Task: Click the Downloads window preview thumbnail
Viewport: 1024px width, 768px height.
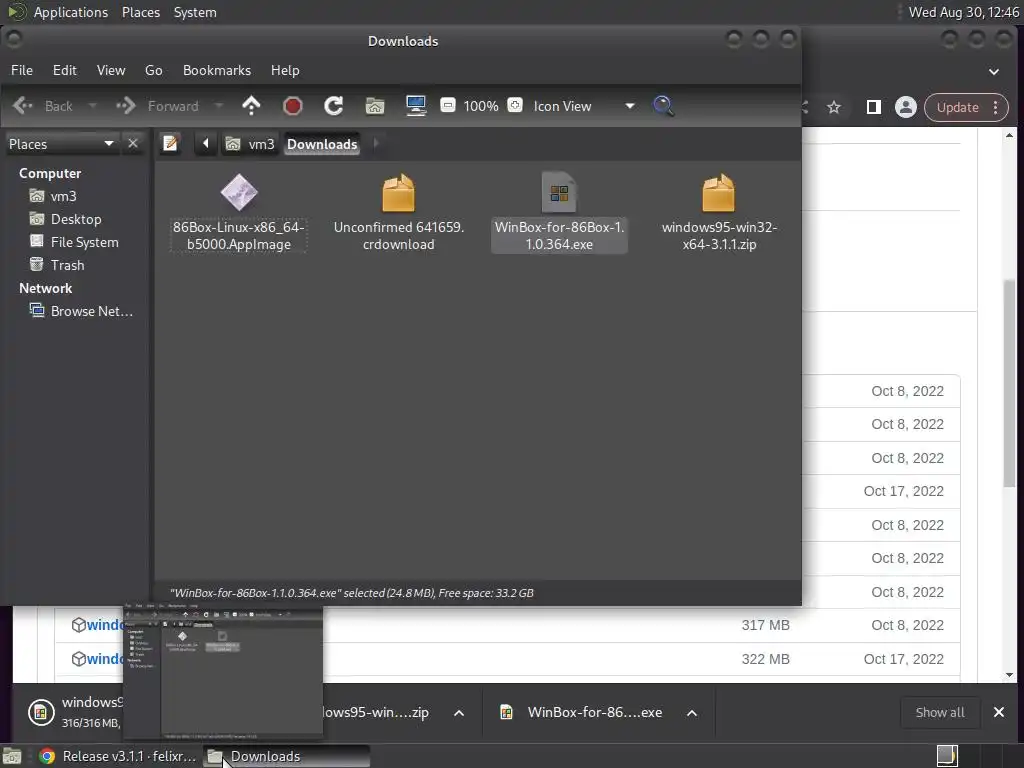Action: [223, 673]
